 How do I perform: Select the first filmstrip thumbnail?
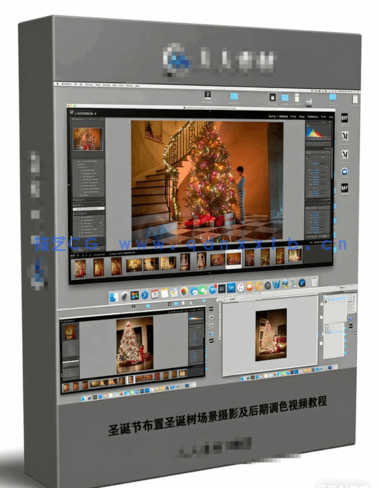click(x=80, y=268)
